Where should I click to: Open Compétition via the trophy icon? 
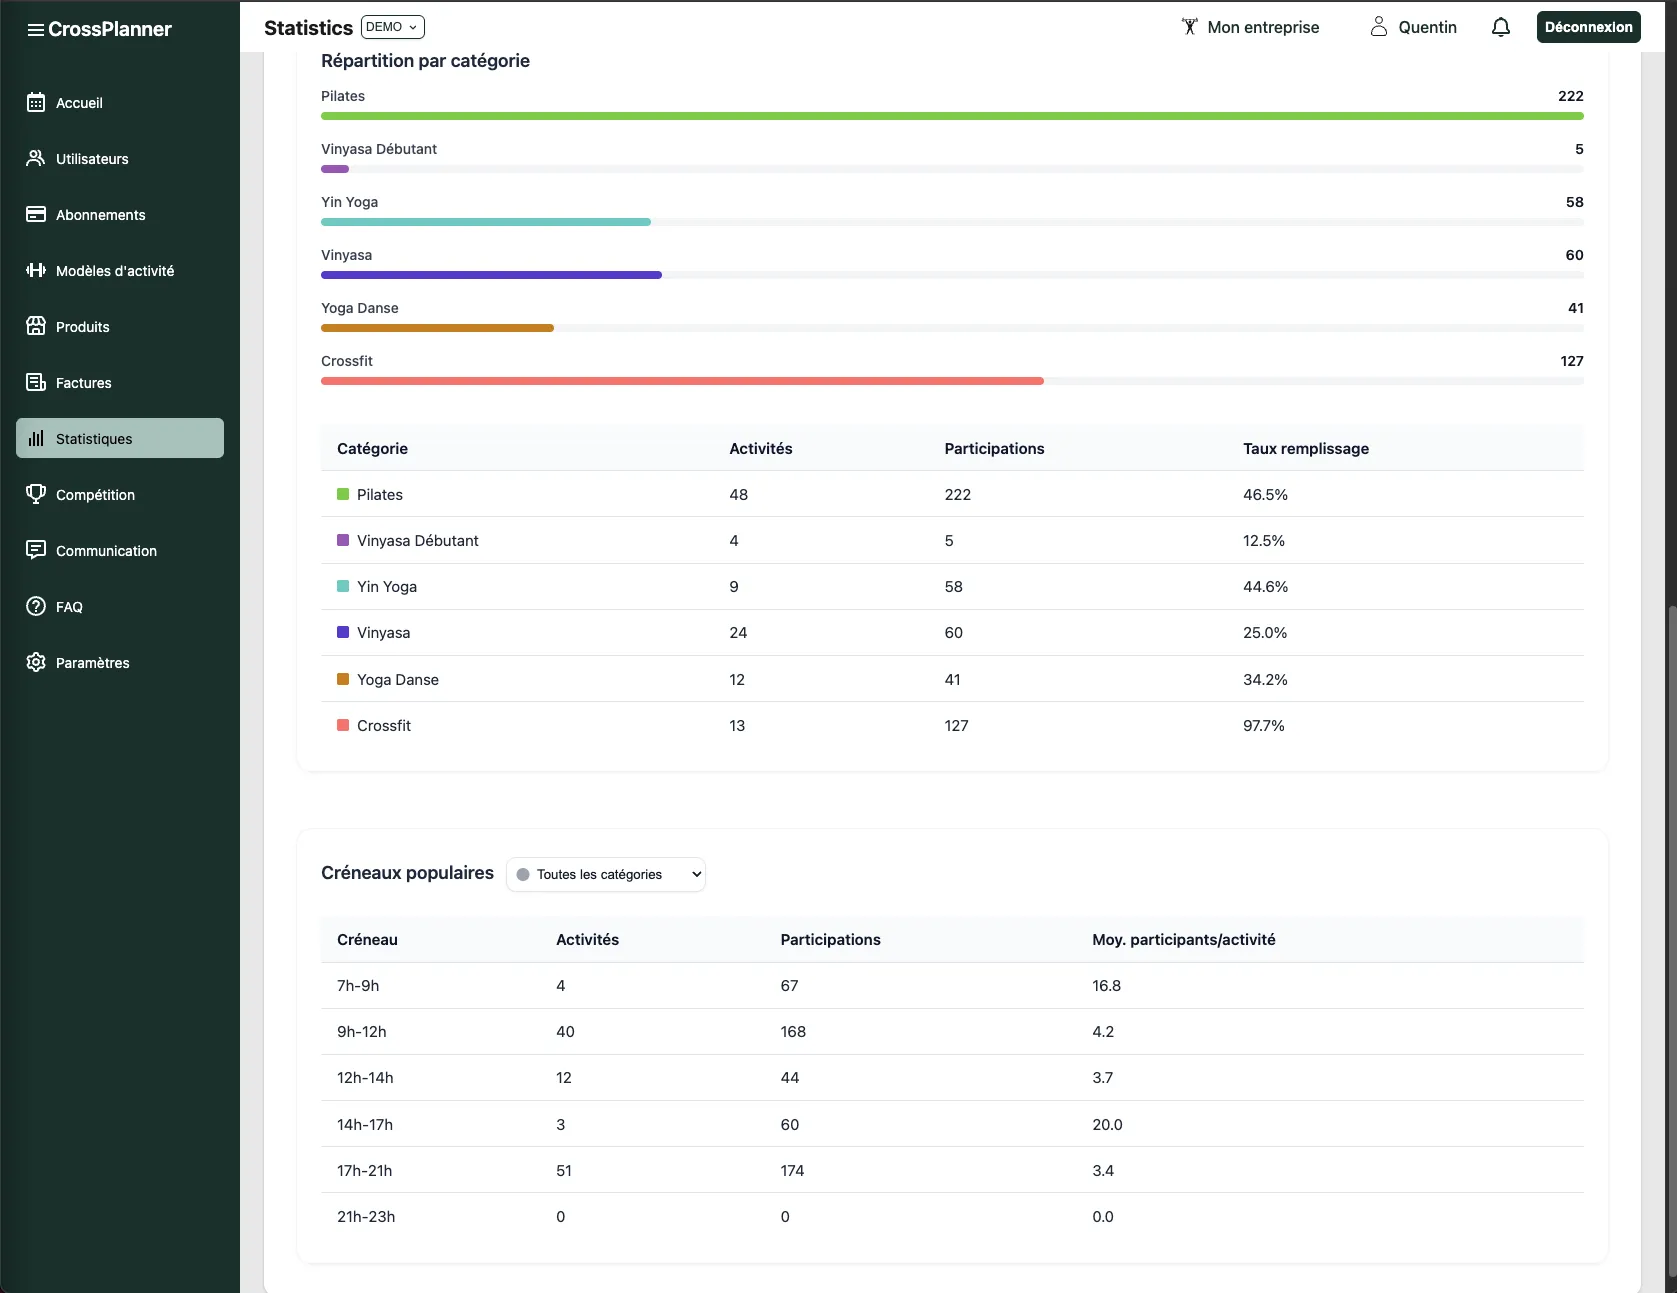[x=36, y=494]
